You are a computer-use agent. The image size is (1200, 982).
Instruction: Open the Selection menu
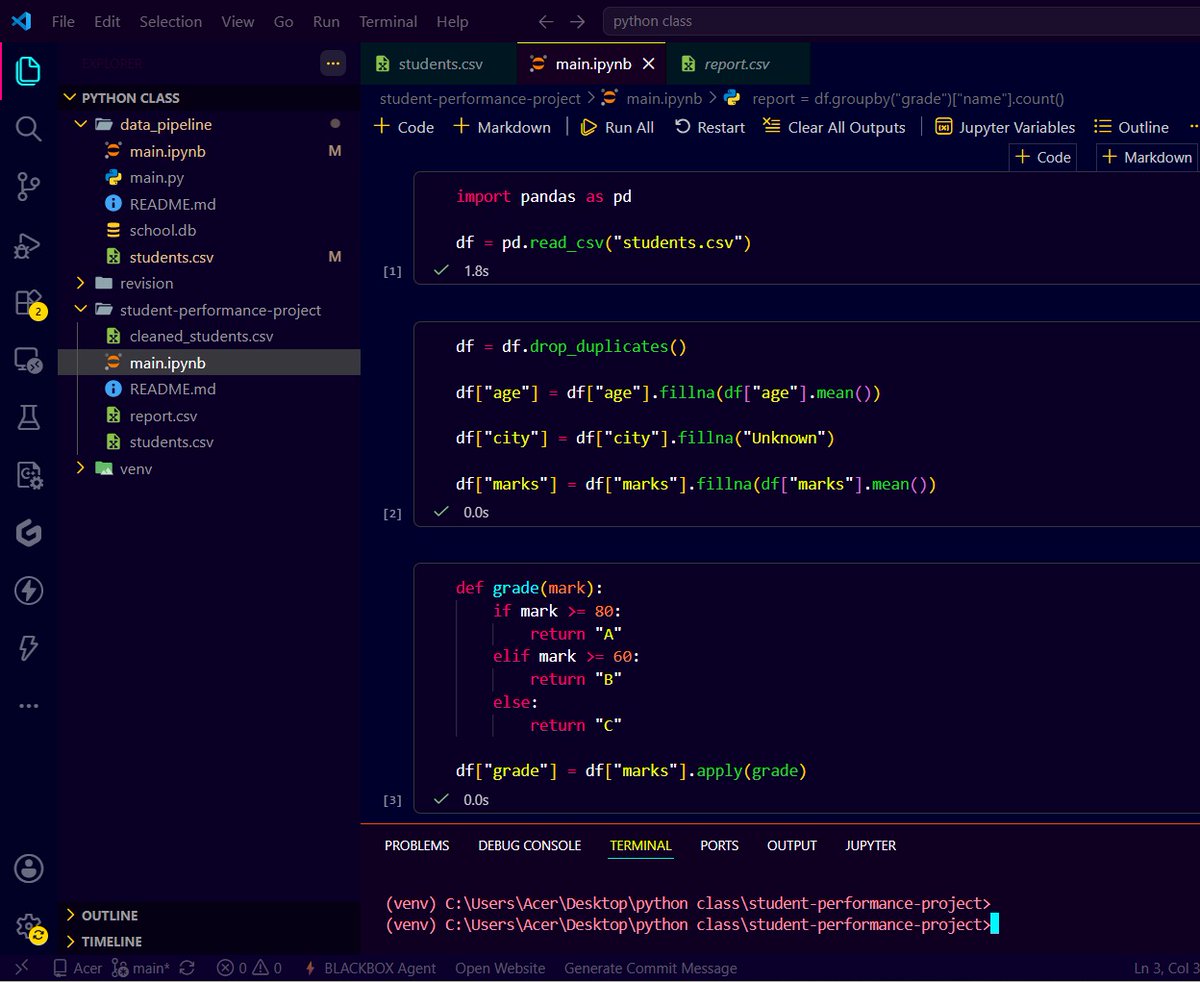[170, 21]
